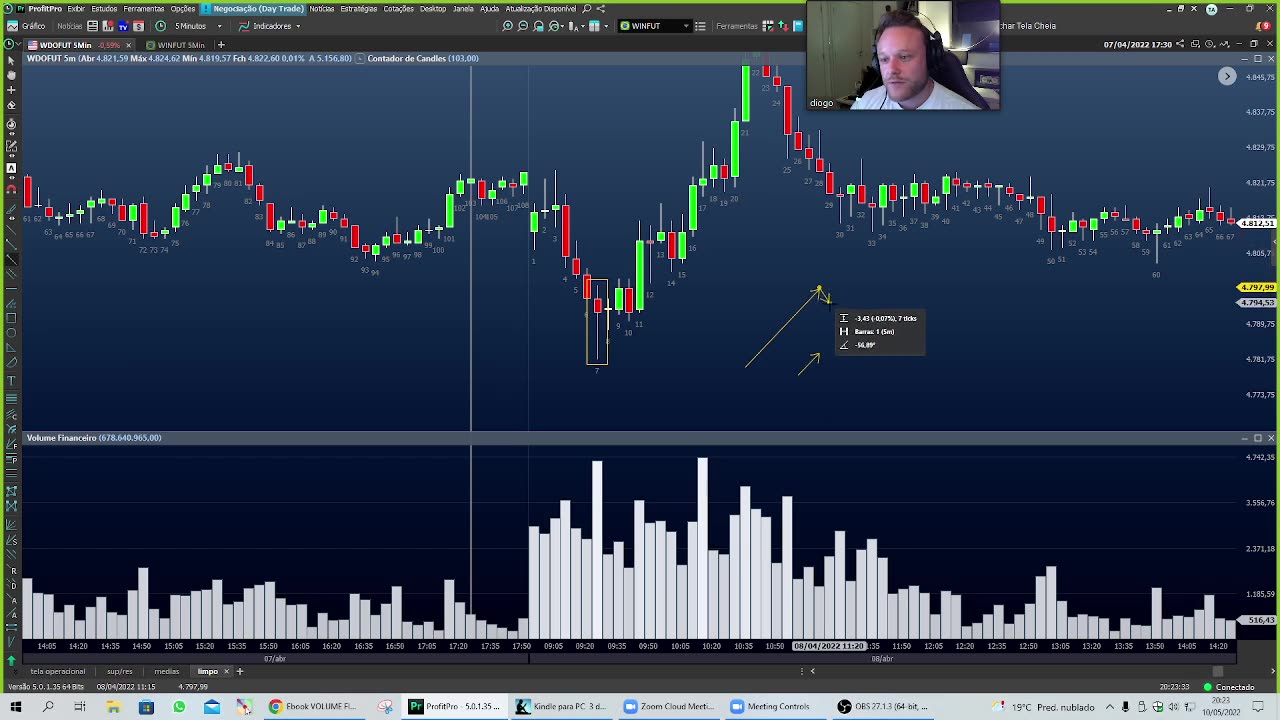Close the limpo workspace tab
The height and width of the screenshot is (720, 1280).
coord(226,671)
